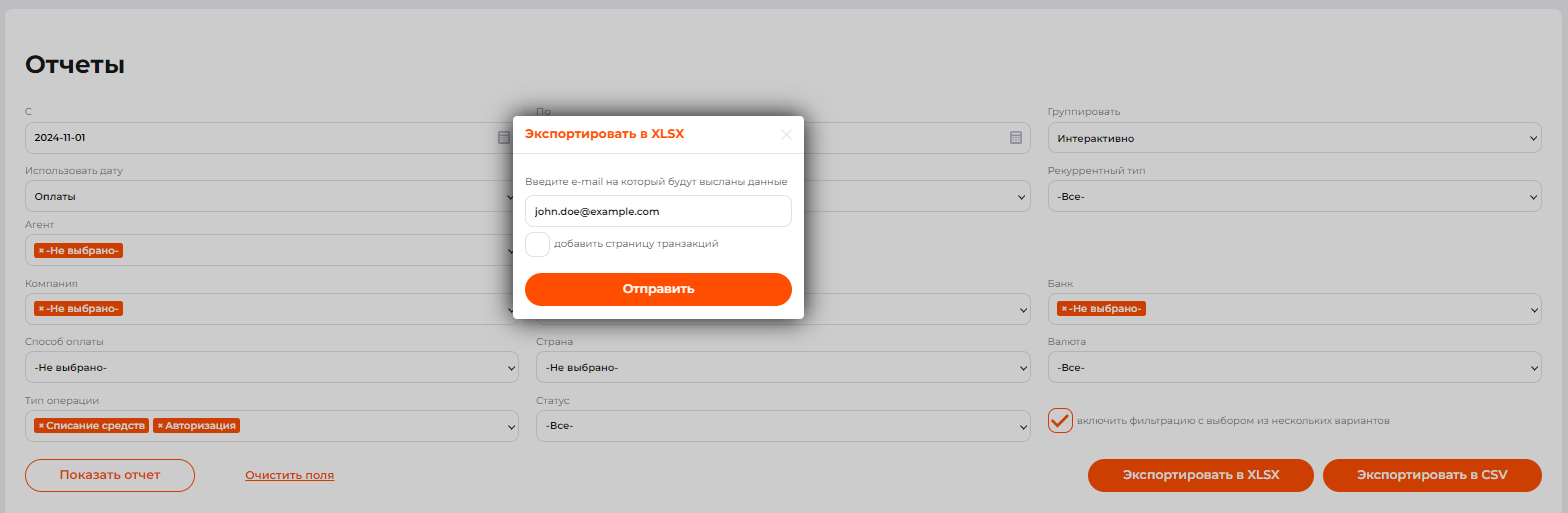The image size is (1568, 513).
Task: Click the e-mail input field
Action: [x=658, y=212]
